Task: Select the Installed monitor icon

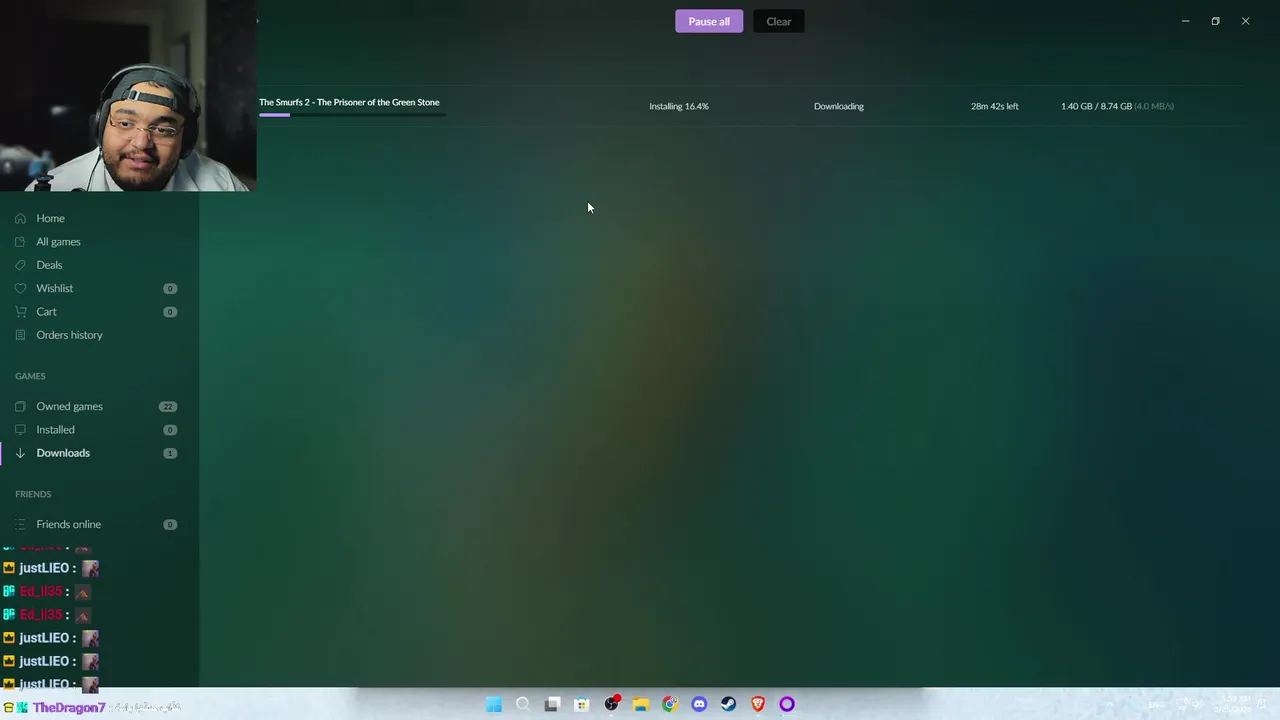Action: (x=20, y=429)
